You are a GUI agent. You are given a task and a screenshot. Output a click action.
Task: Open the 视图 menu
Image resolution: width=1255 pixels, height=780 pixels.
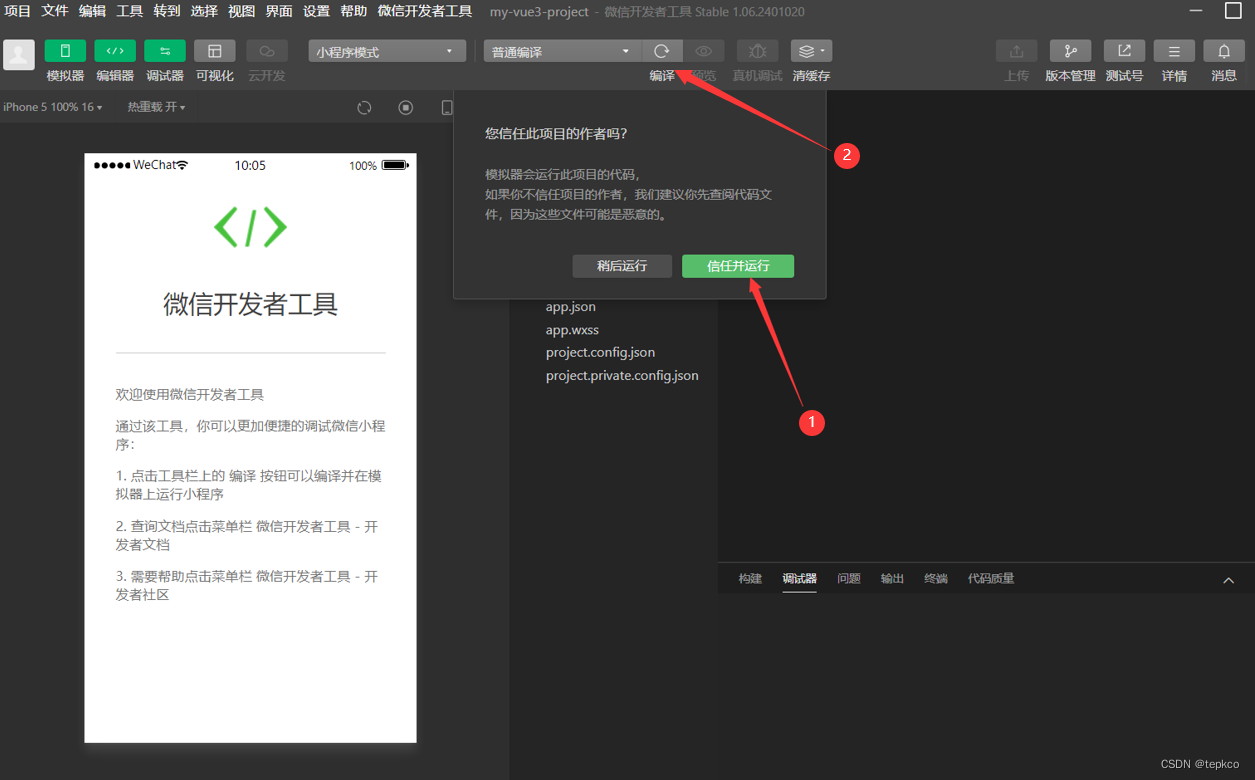click(242, 11)
